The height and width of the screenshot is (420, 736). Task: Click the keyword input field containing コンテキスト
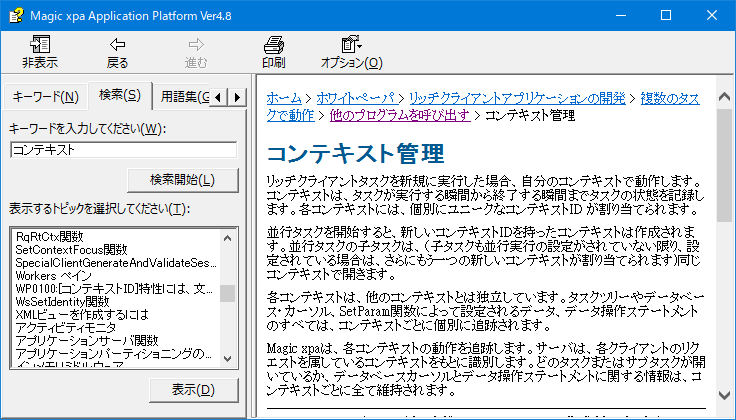click(x=122, y=150)
